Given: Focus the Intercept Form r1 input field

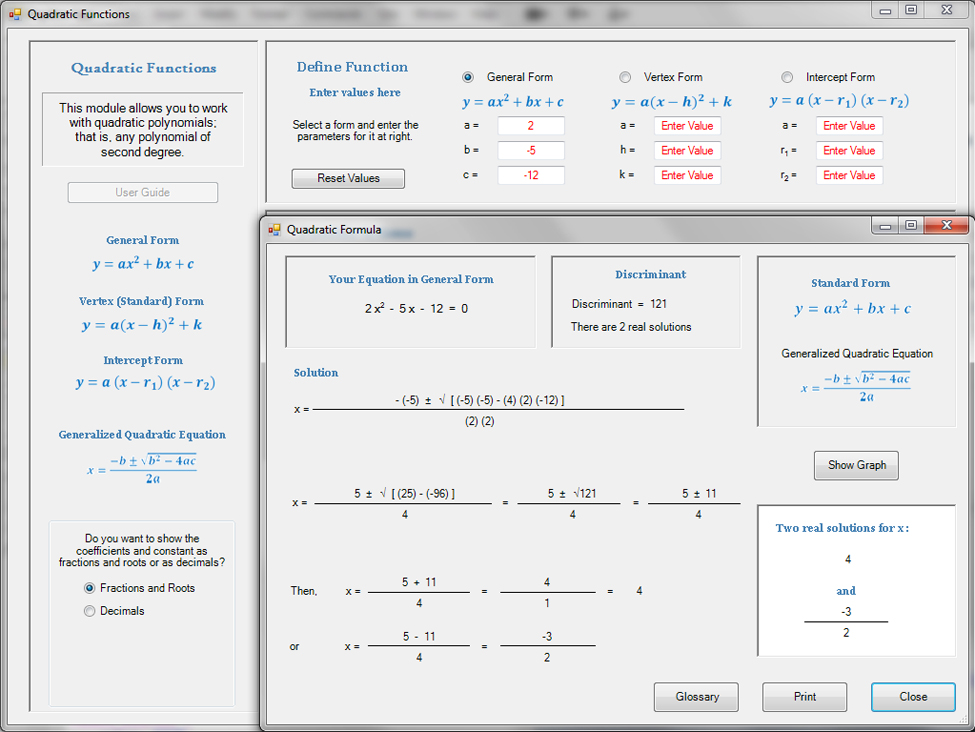Looking at the screenshot, I should 849,151.
